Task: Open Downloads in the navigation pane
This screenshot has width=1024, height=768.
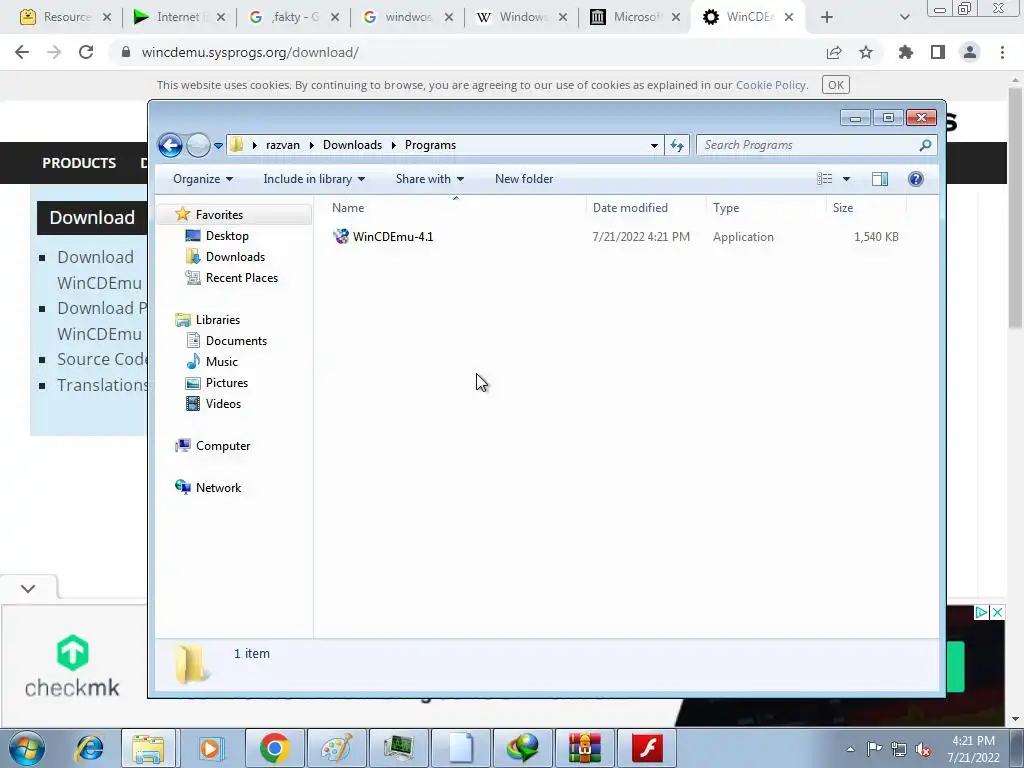Action: tap(235, 257)
